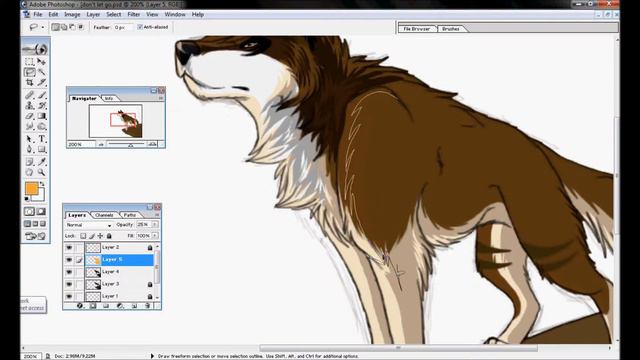Screen dimensions: 640x360
Task: Select the Lasso tool in toolbox
Action: tap(29, 72)
